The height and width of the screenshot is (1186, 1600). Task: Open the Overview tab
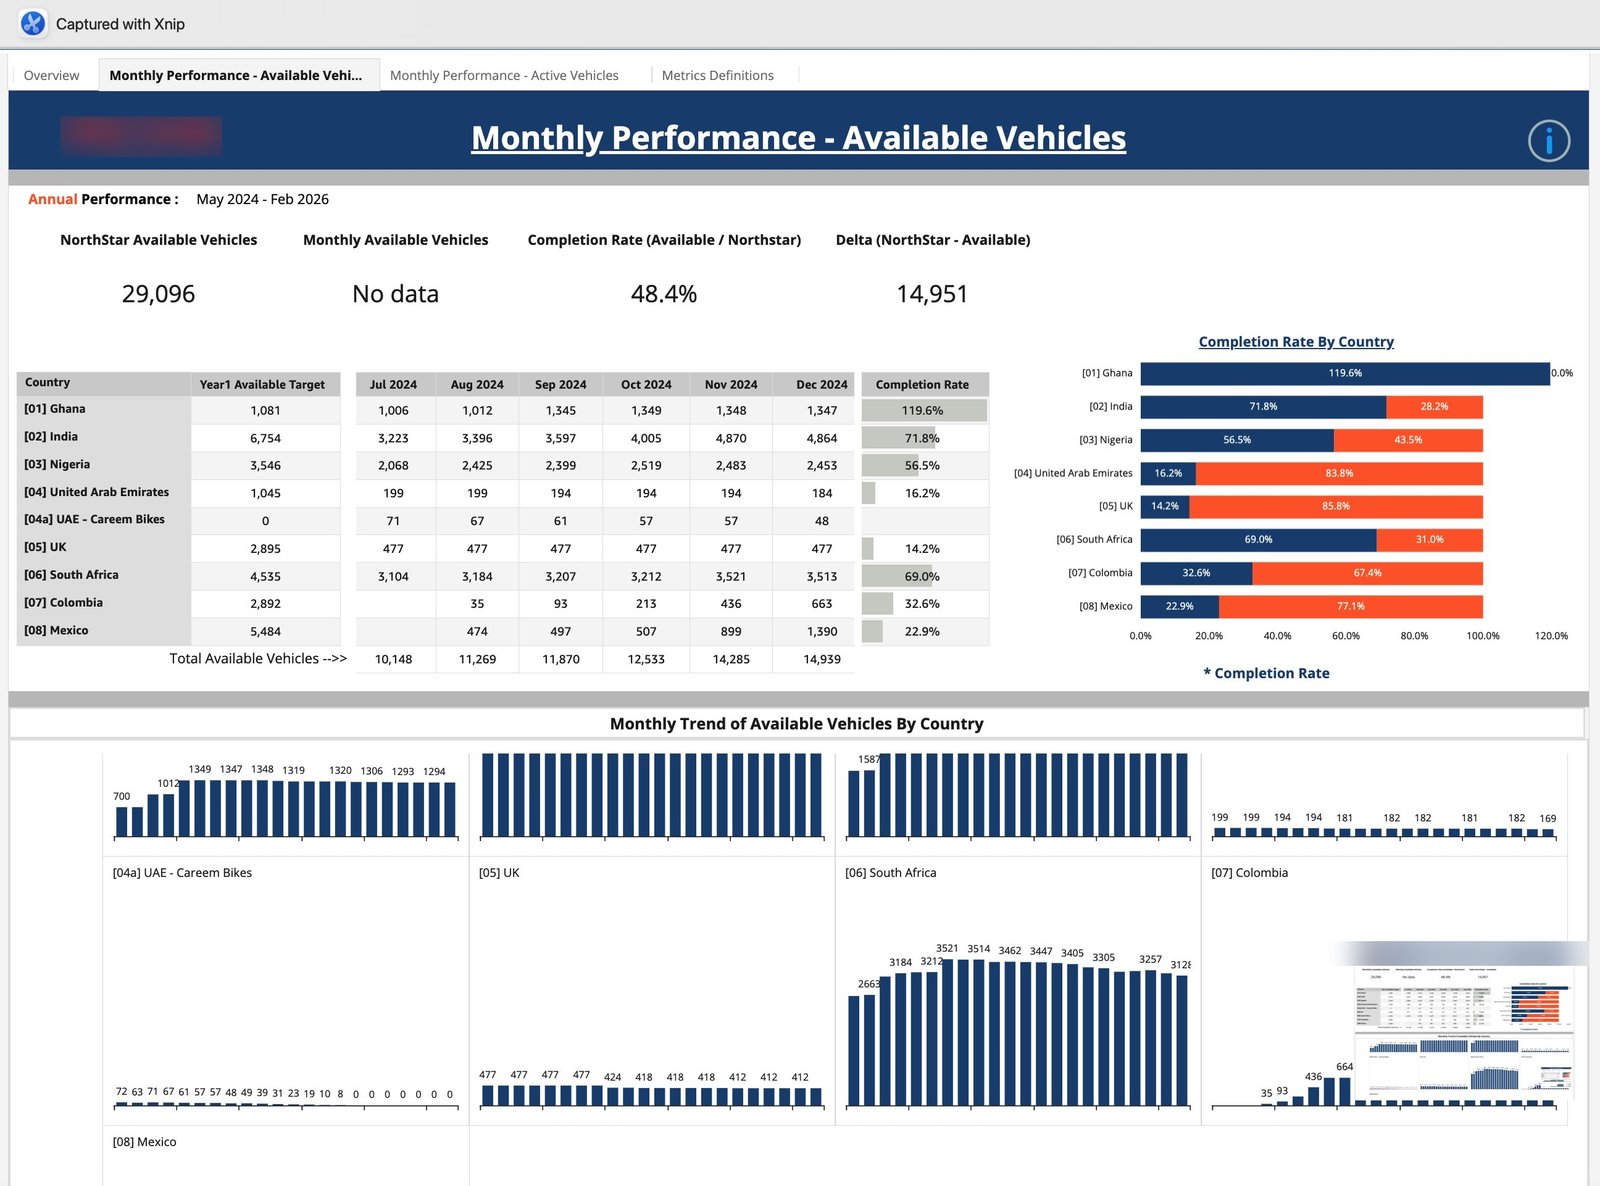coord(51,75)
